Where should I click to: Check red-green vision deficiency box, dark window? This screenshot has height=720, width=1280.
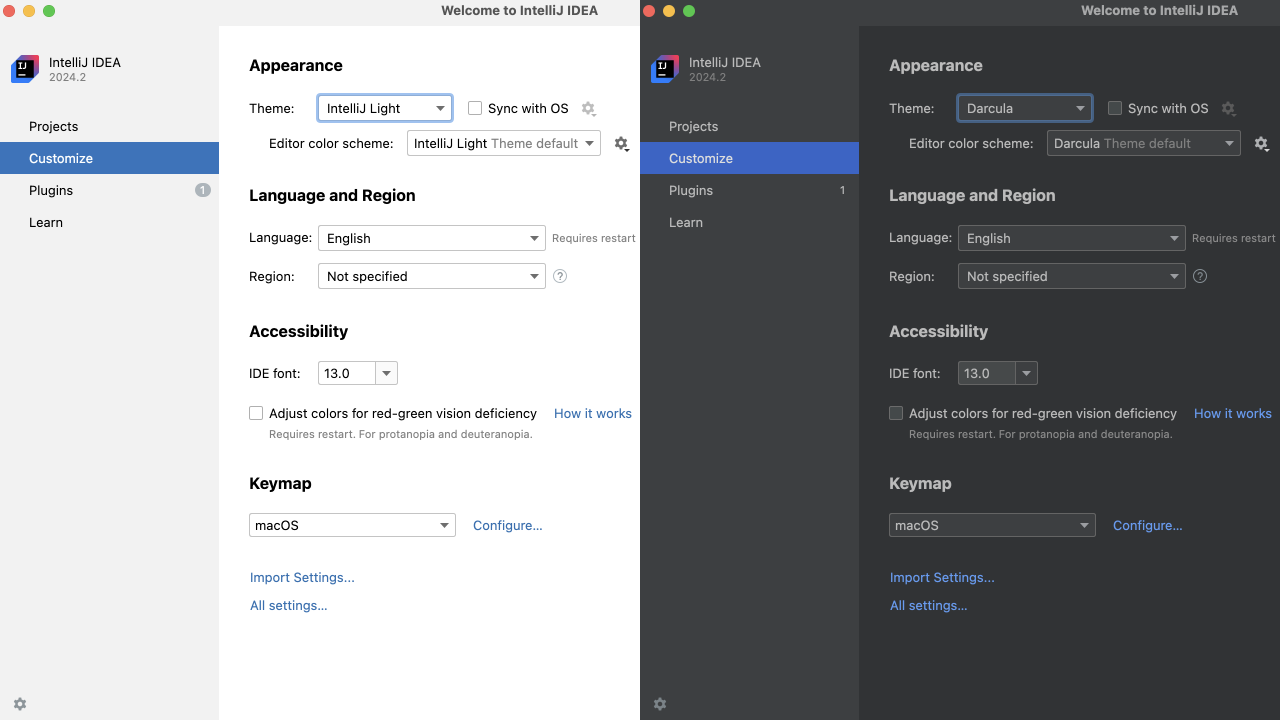(896, 413)
